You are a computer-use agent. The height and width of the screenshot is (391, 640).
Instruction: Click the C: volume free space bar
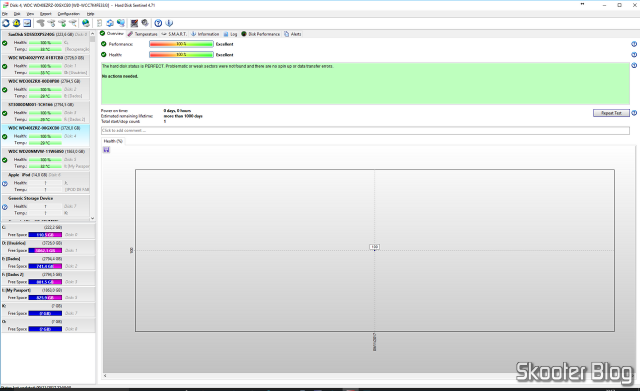45,235
